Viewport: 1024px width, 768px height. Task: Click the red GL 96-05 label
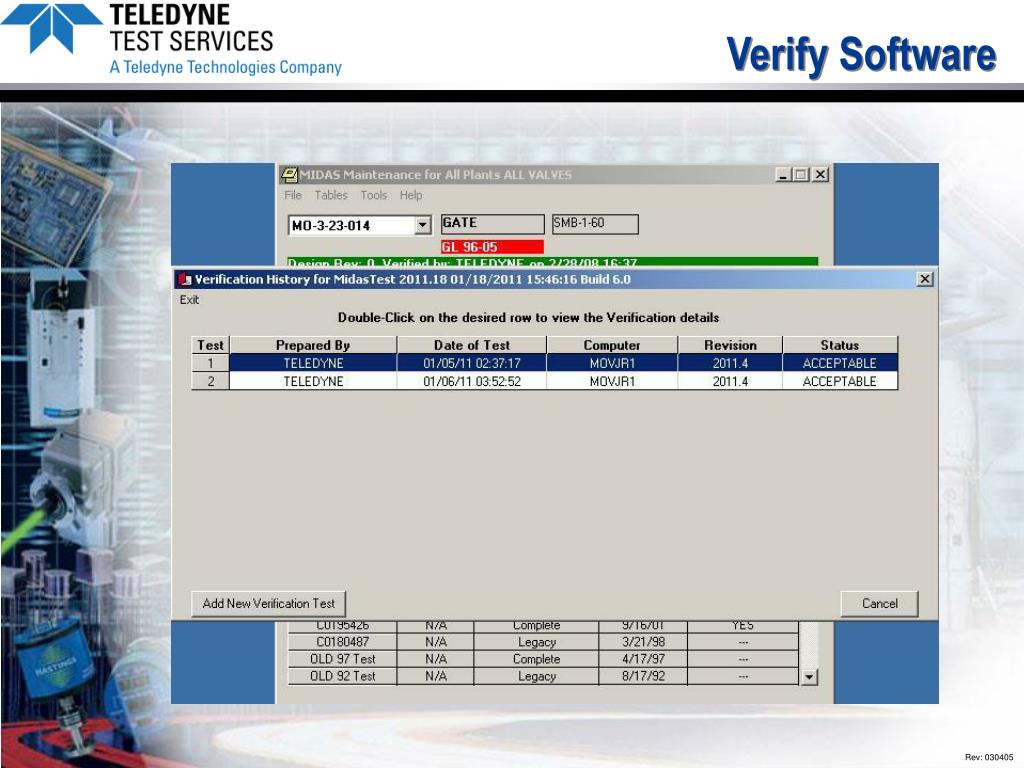492,247
